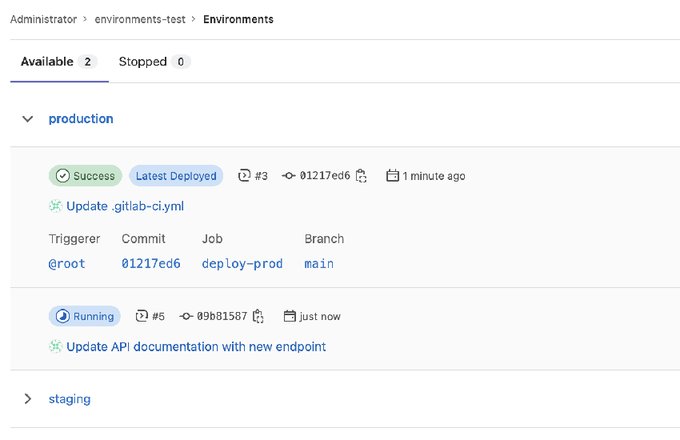
Task: Click the 'just now' timestamp
Action: pos(320,316)
